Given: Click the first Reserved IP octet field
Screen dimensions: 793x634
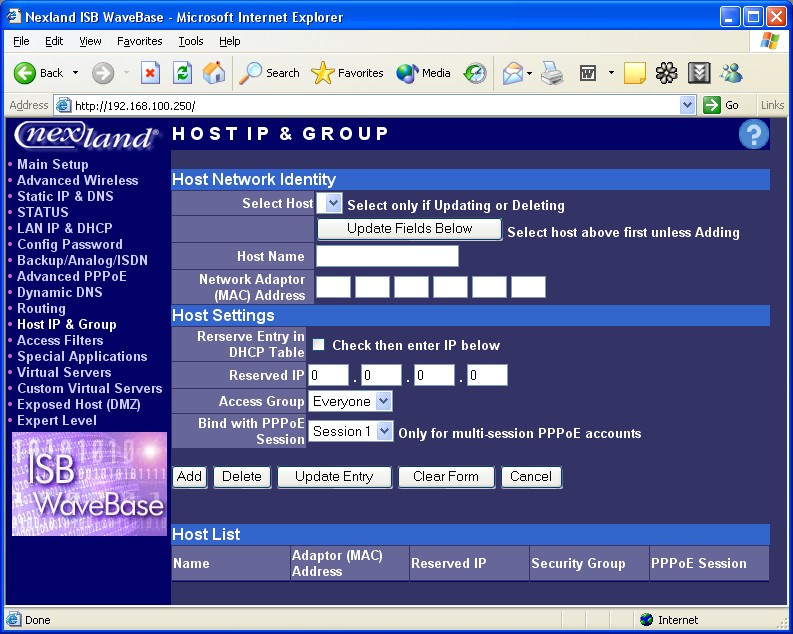Looking at the screenshot, I should [x=329, y=375].
